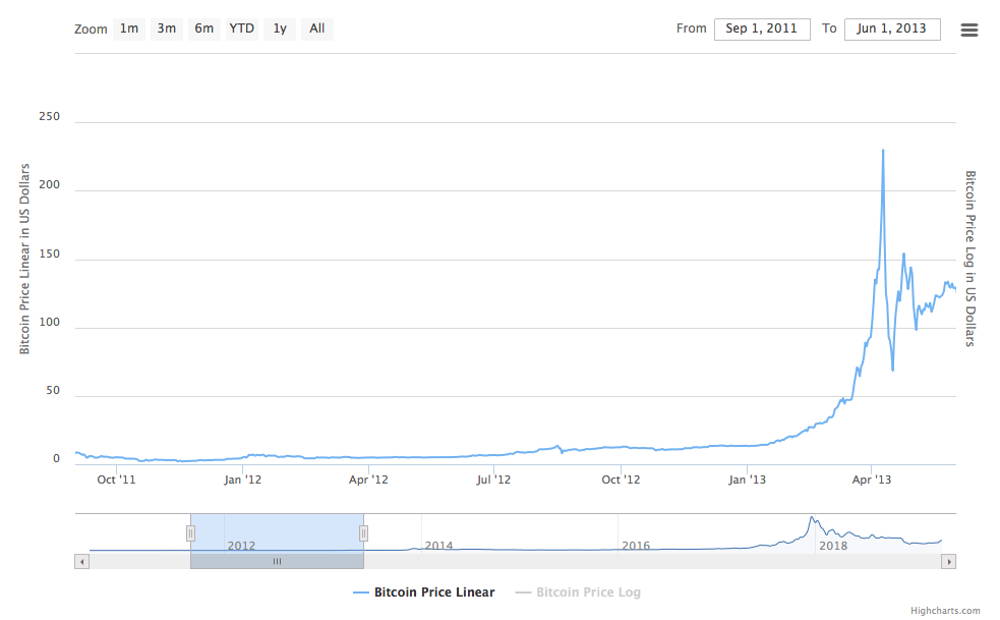Screen dimensions: 1000x620
Task: Click the Bitcoin Price Linear axis title
Action: click(24, 258)
